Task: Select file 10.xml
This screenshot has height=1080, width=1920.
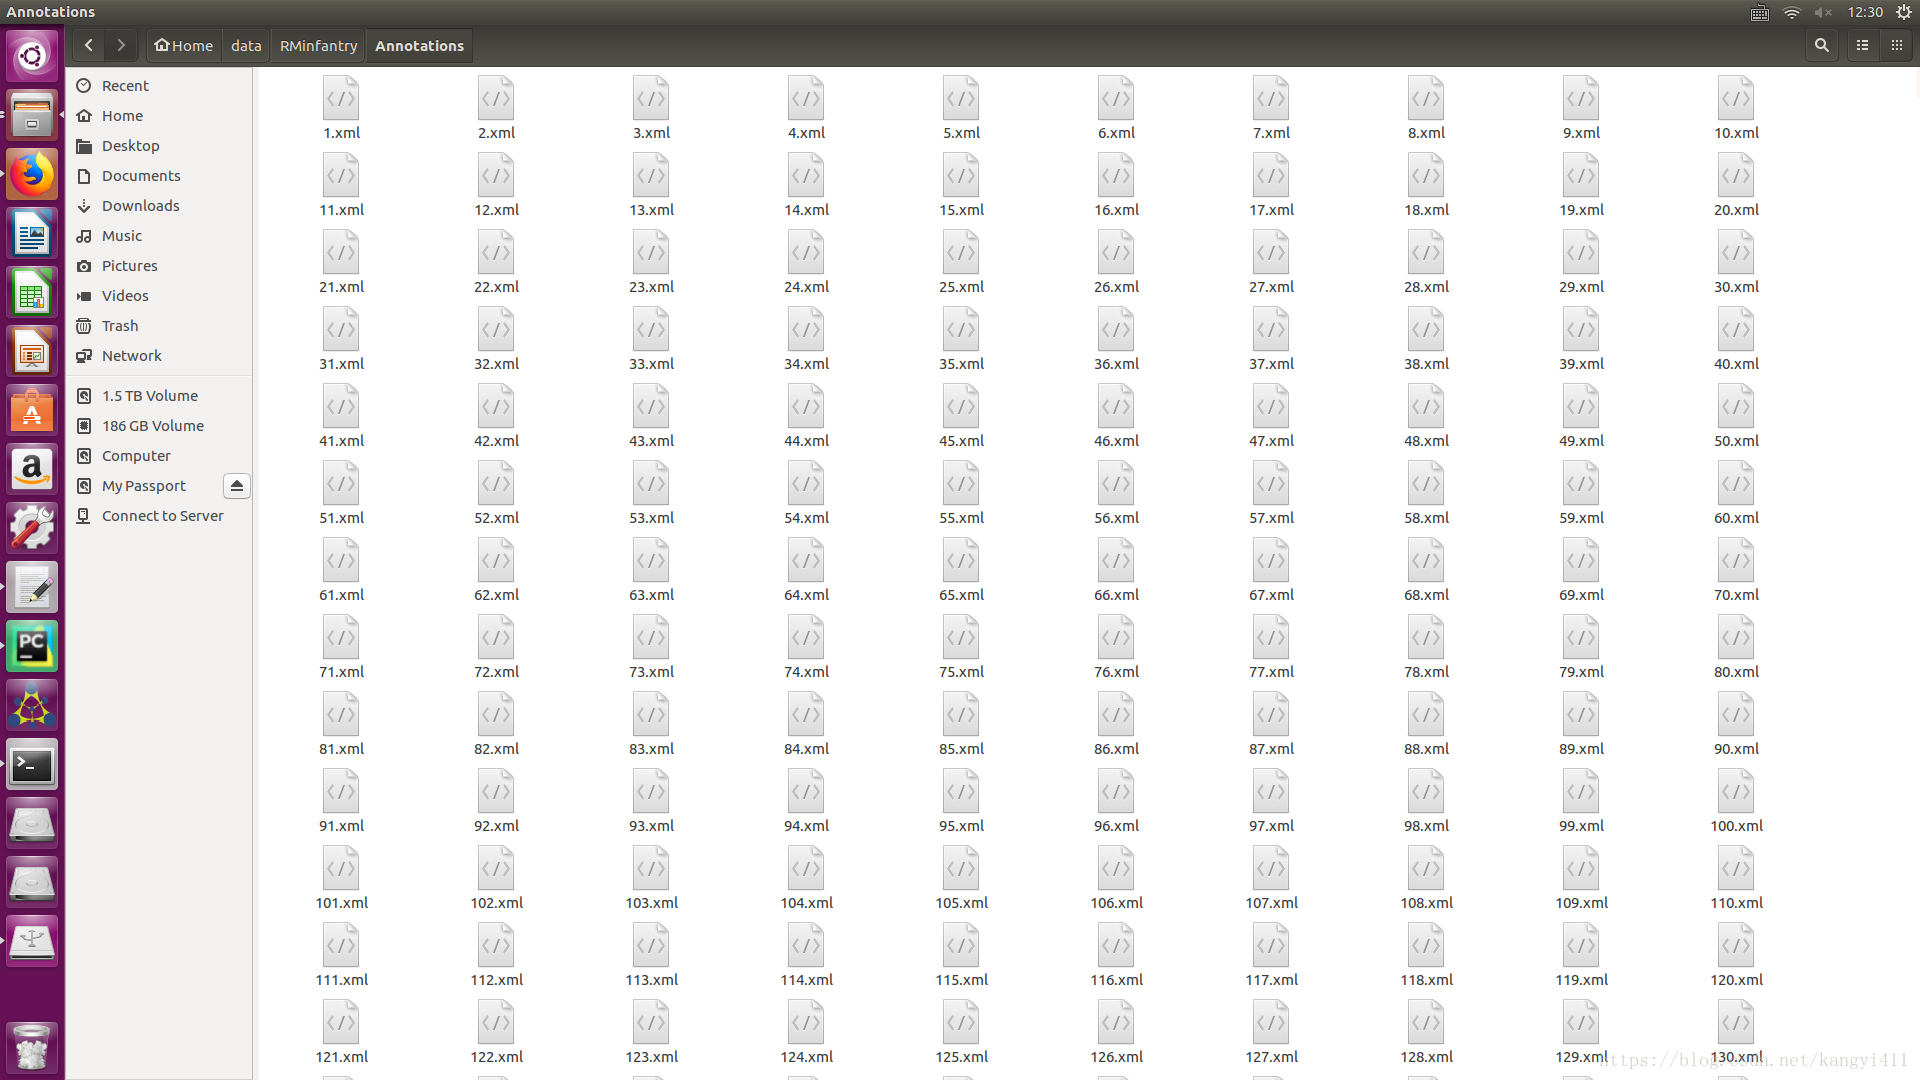Action: 1736,108
